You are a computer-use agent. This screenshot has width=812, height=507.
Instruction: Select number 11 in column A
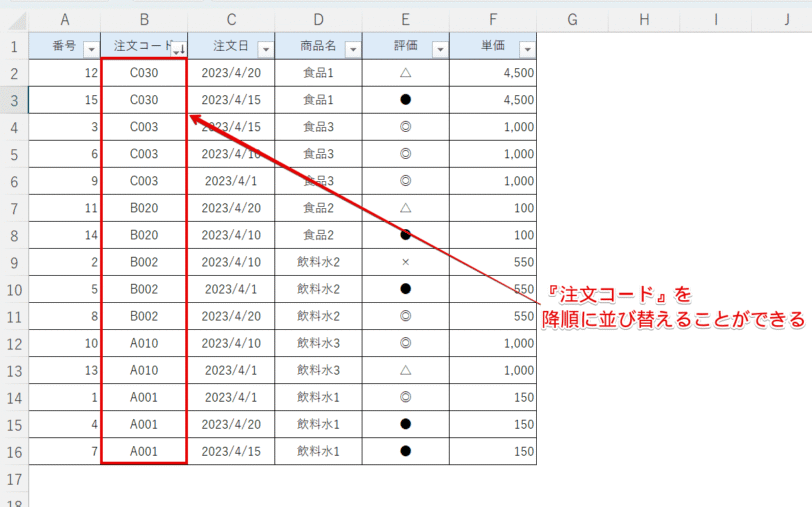tap(65, 208)
